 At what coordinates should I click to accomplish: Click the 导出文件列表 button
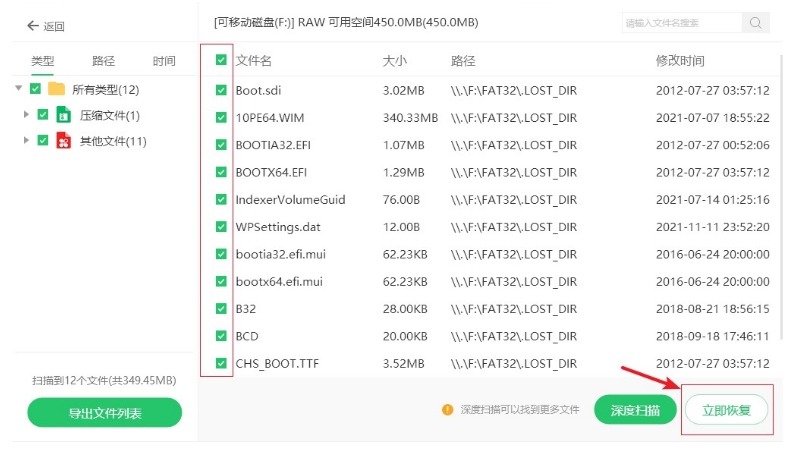pos(104,412)
